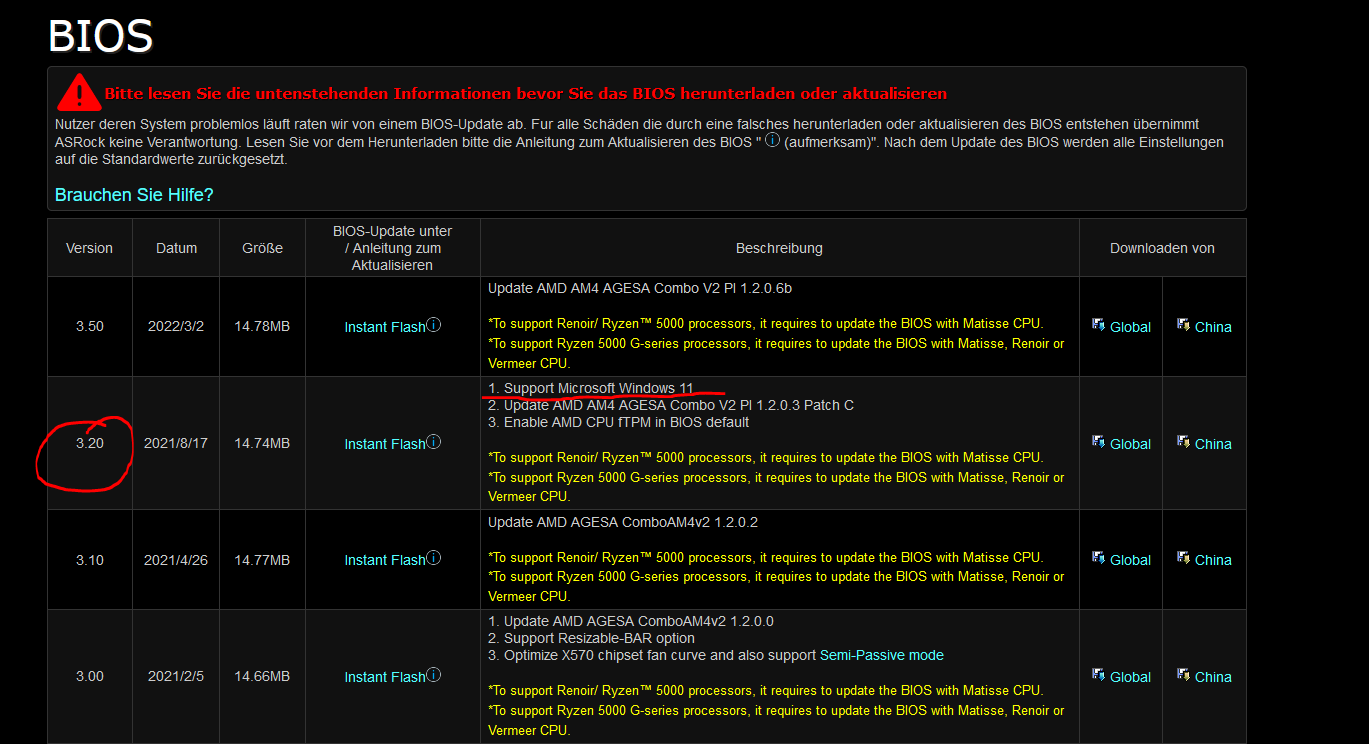Click the 'BIOS-Update unter / Anleitung' column header
Screen dimensions: 1369x744
[x=392, y=248]
